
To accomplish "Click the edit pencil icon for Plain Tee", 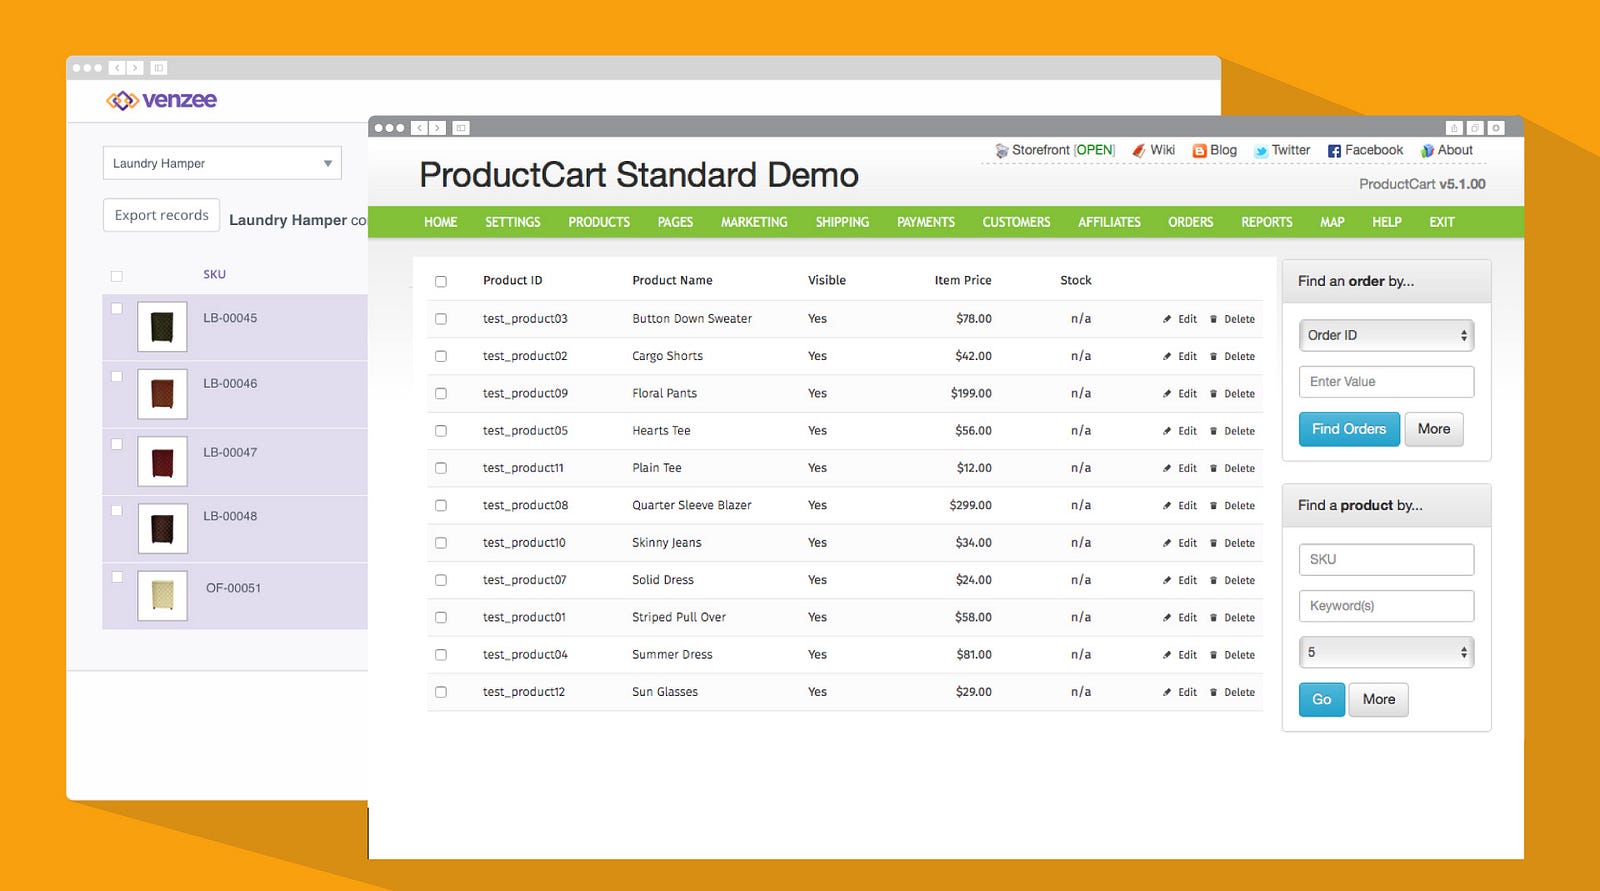I will point(1167,468).
